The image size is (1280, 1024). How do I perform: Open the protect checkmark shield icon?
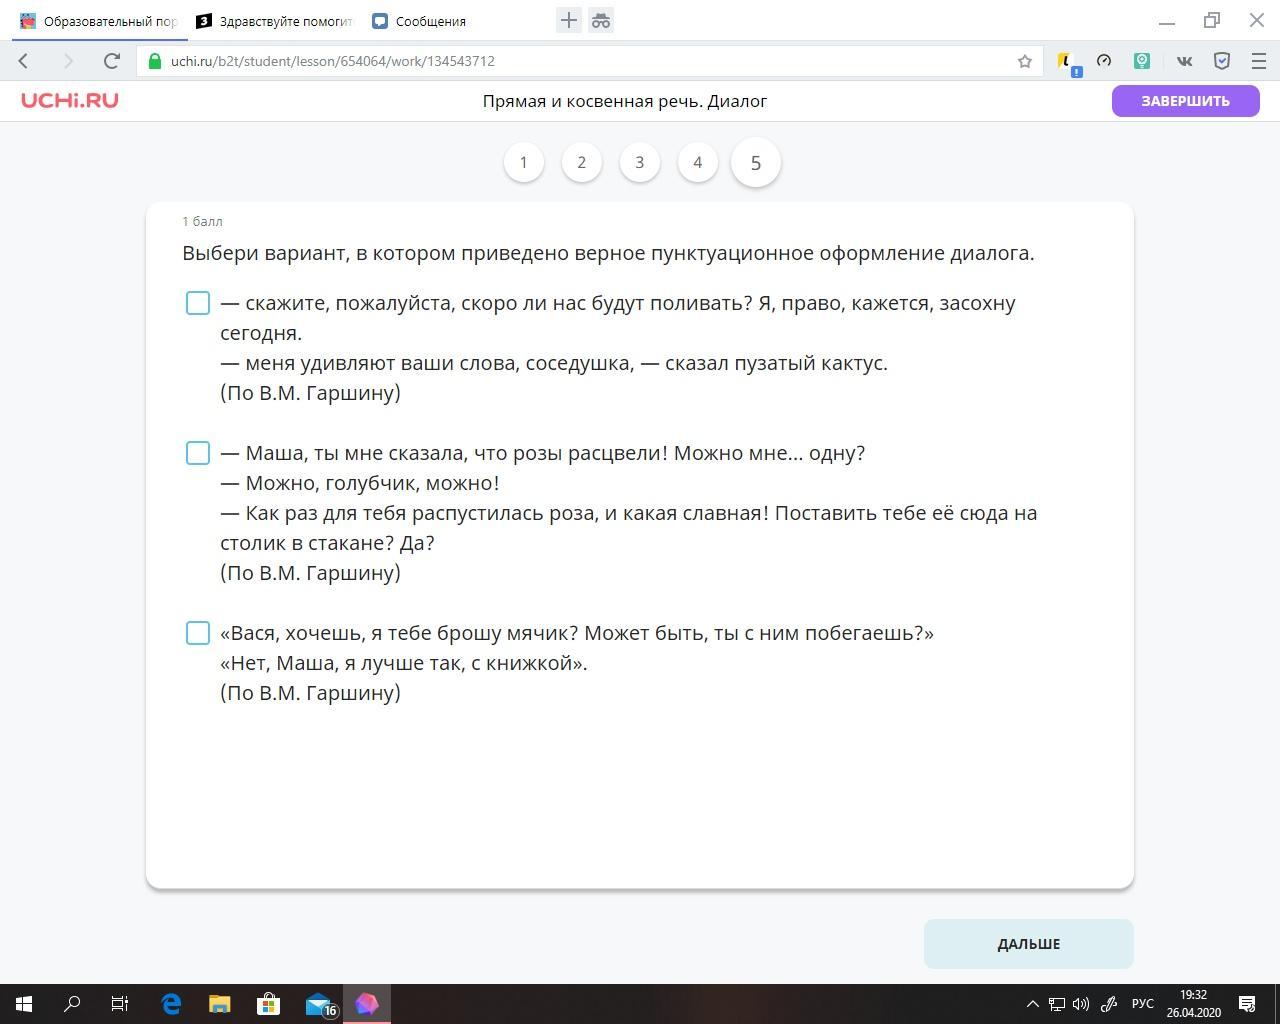[x=1222, y=61]
